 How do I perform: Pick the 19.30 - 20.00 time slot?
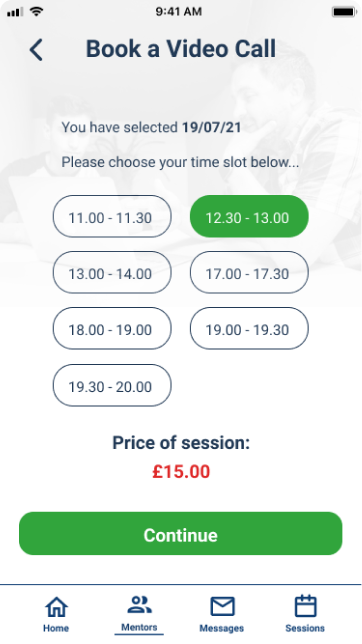112,385
